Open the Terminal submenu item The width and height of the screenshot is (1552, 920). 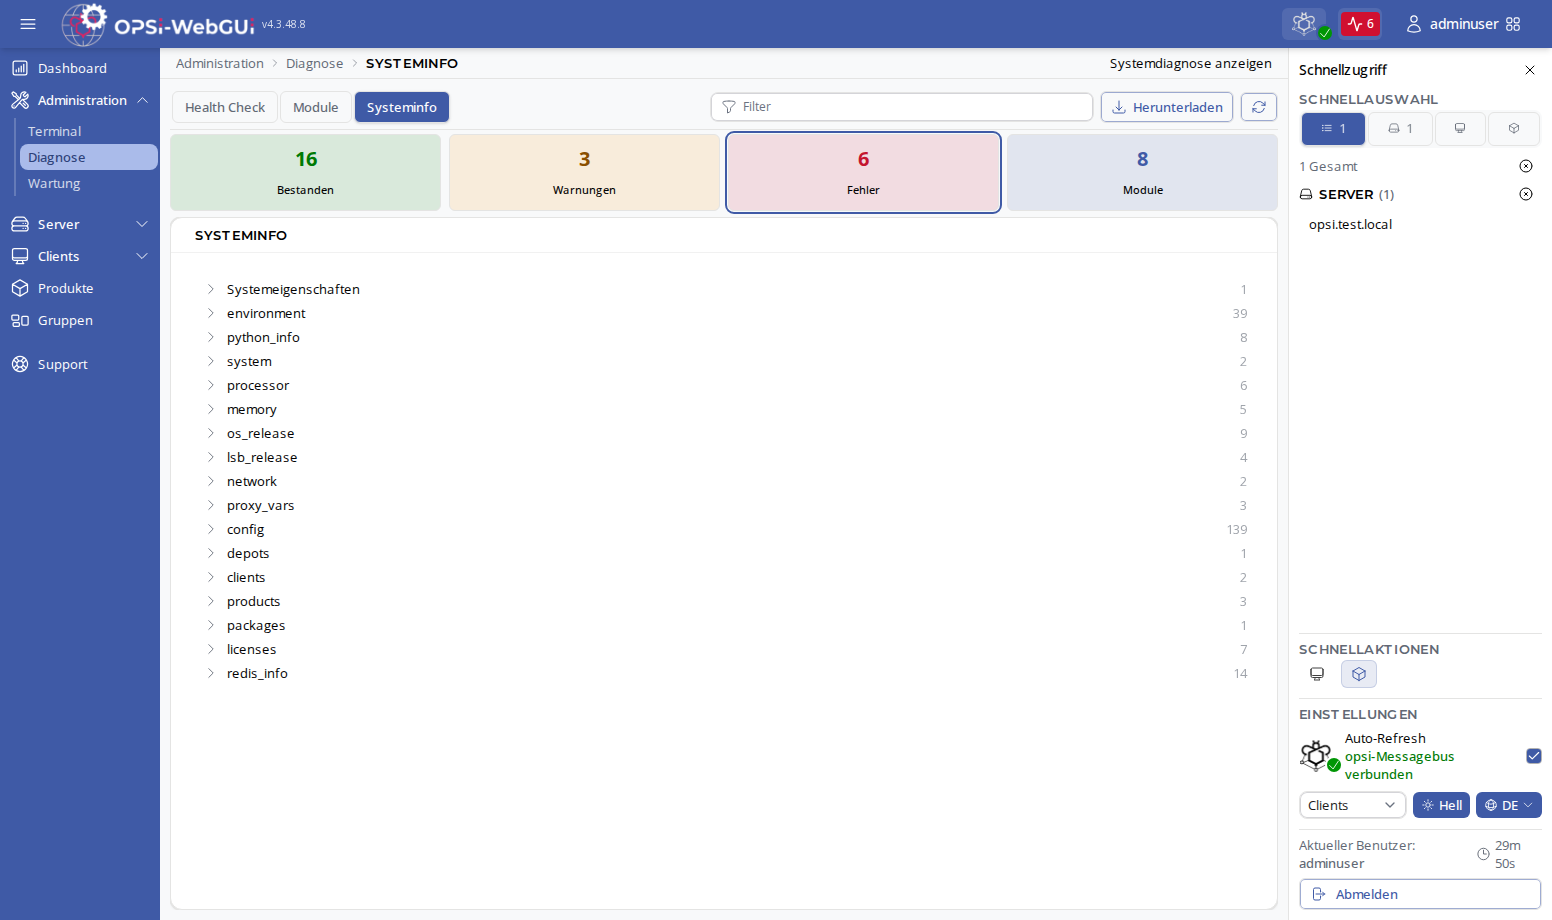[88, 131]
